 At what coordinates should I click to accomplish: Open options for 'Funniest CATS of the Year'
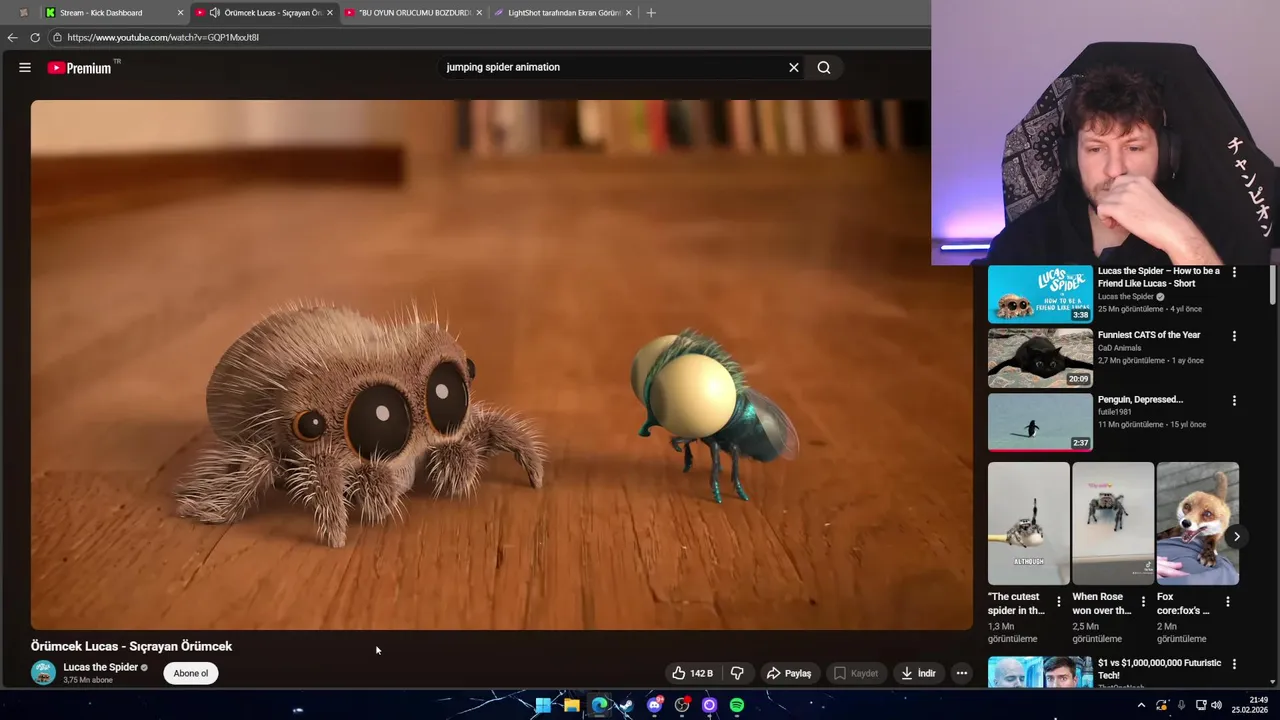1234,336
